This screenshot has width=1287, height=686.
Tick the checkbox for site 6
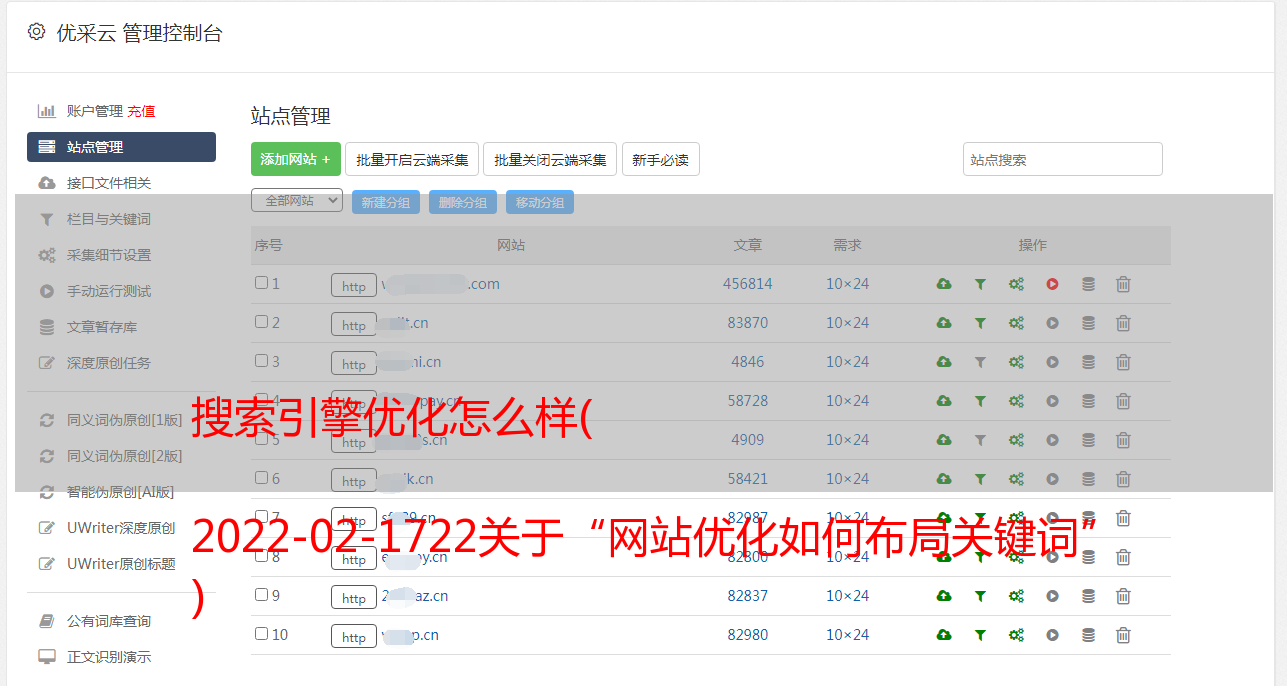point(261,478)
